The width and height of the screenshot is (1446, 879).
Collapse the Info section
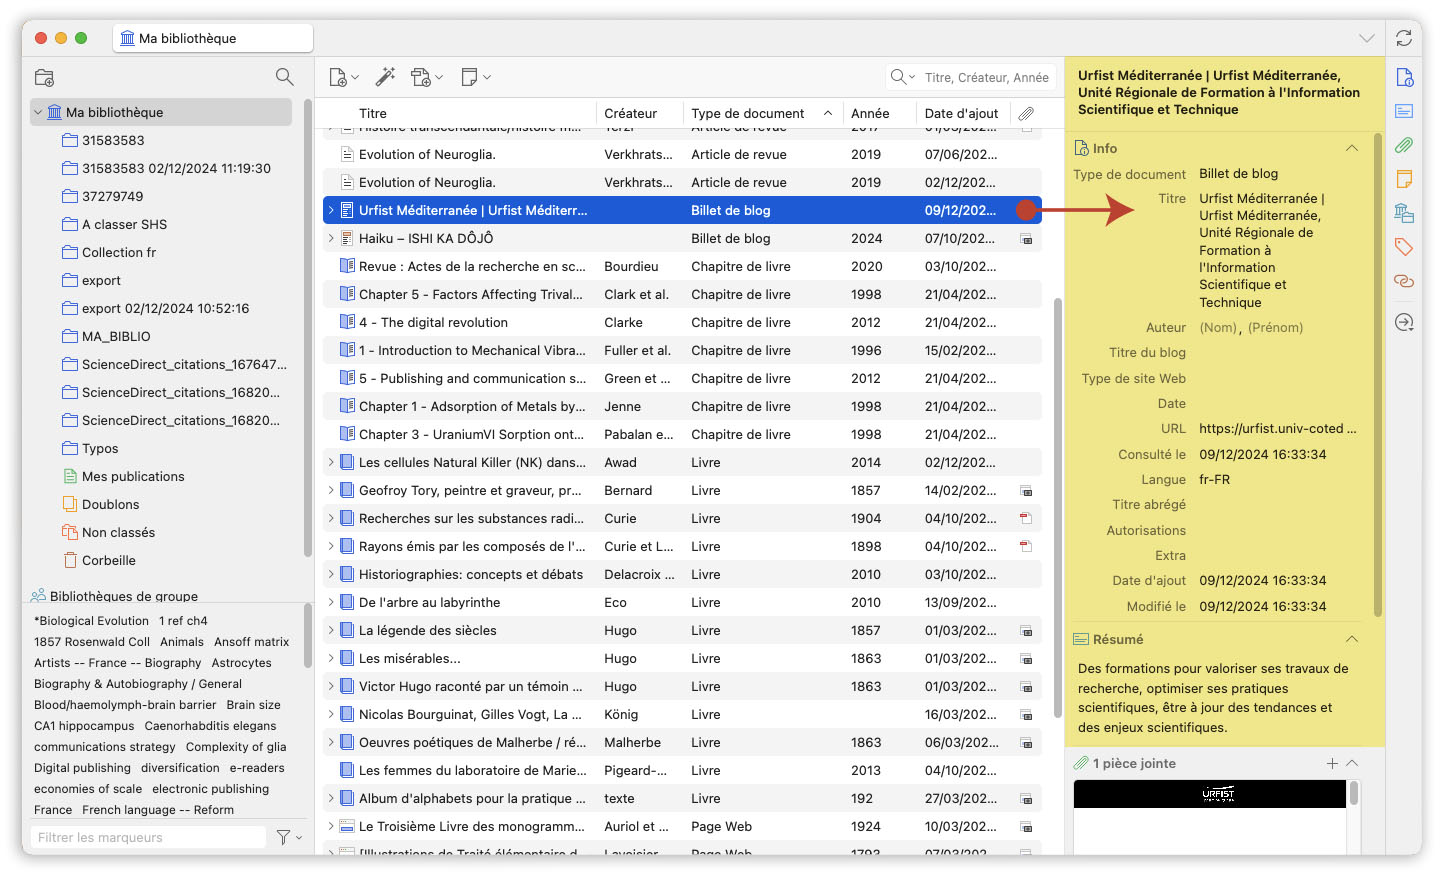[1352, 147]
